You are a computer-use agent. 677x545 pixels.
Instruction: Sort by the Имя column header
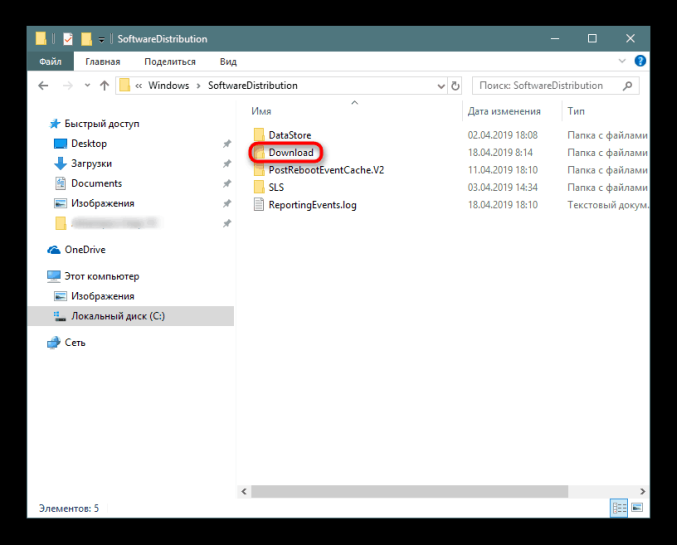(x=261, y=111)
